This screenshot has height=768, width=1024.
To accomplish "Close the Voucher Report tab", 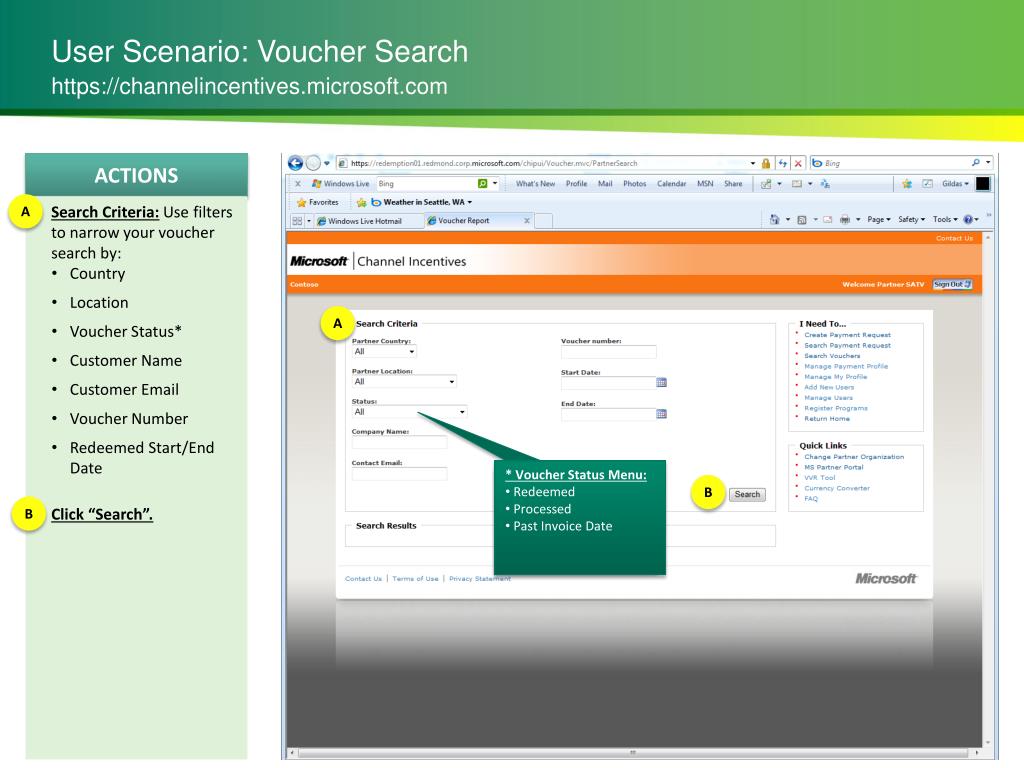I will 527,221.
